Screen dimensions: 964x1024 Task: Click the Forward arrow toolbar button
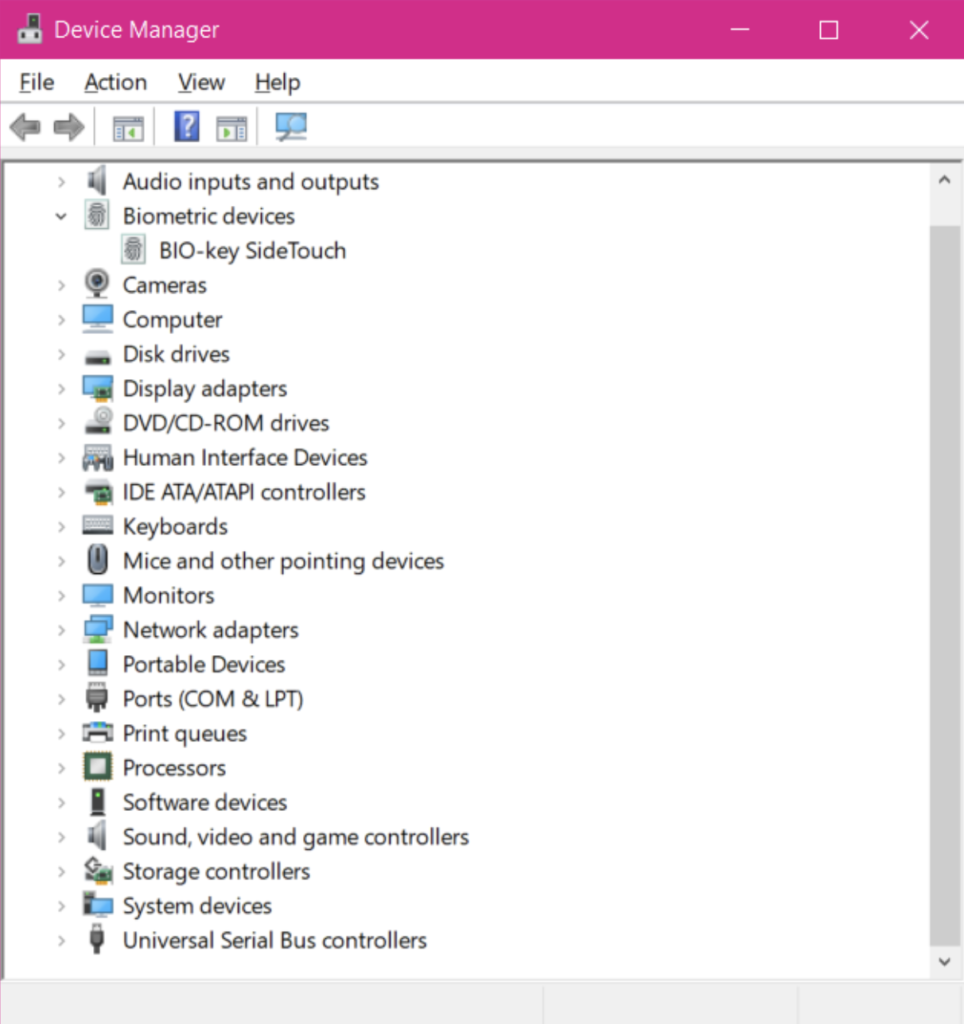coord(69,127)
